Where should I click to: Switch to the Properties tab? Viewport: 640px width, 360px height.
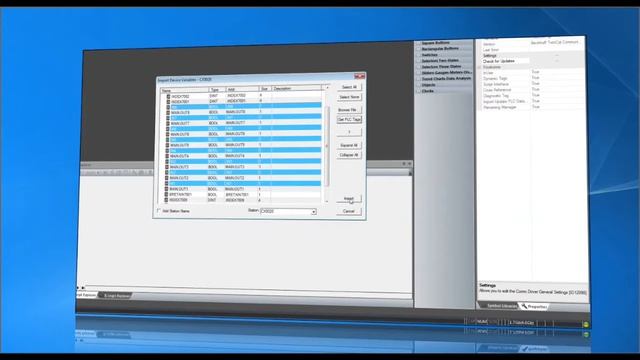[x=534, y=307]
